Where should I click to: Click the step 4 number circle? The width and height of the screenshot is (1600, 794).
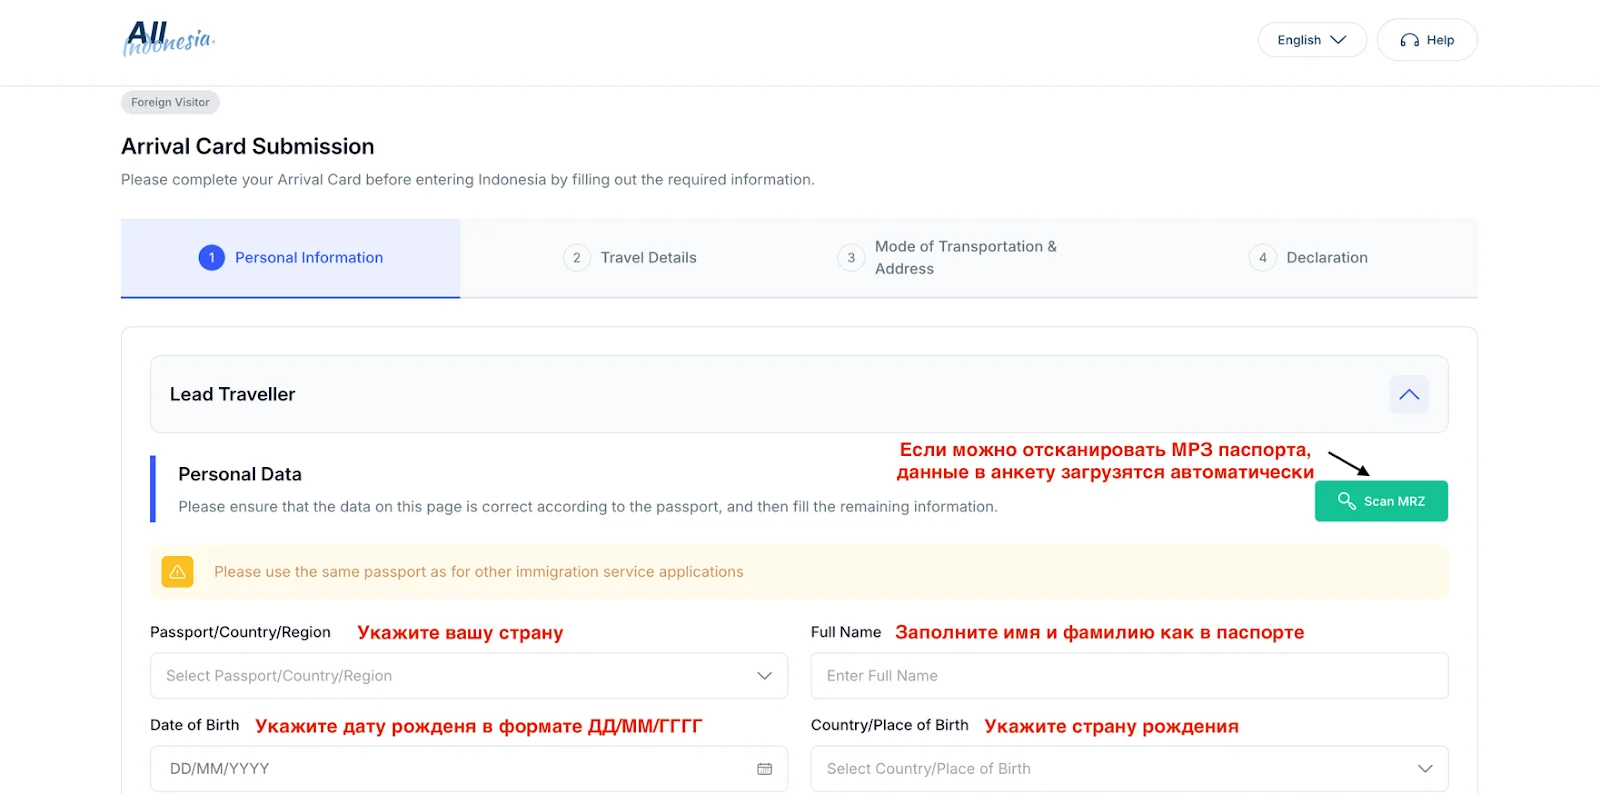1262,258
